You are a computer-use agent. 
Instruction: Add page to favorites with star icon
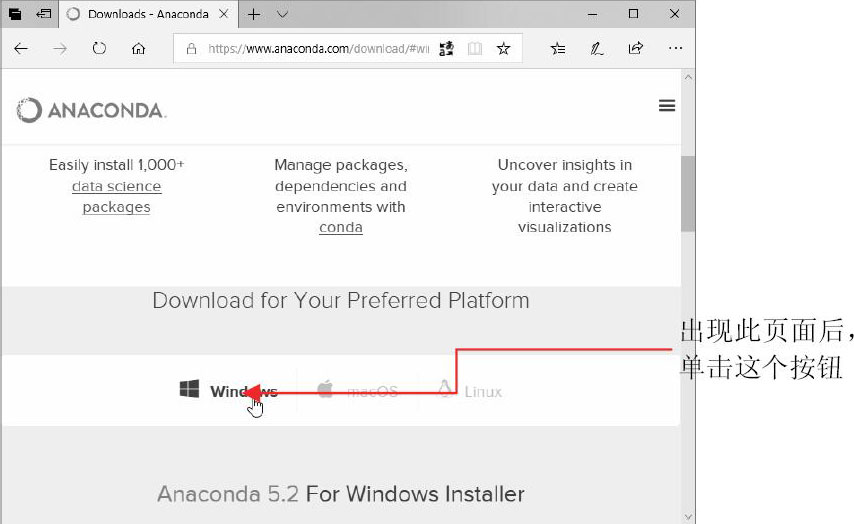point(503,49)
